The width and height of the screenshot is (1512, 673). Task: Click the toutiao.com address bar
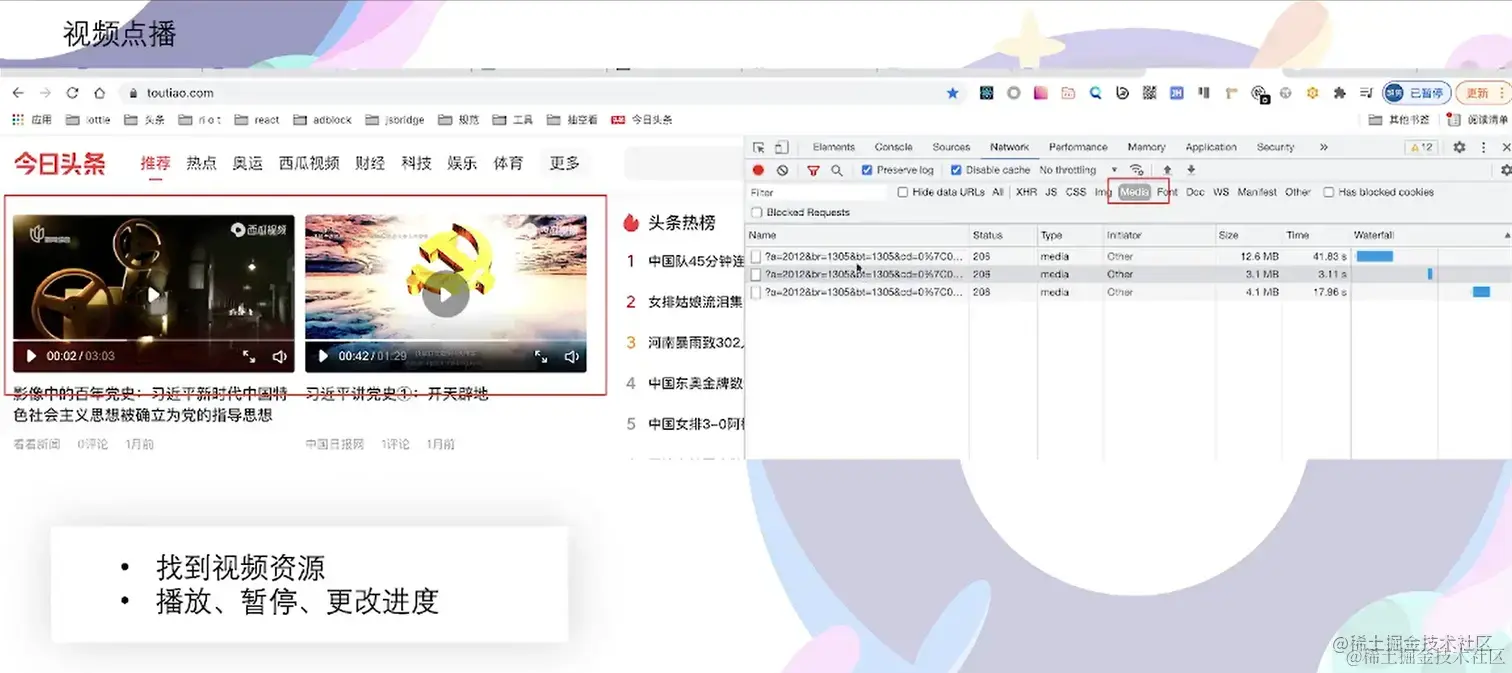click(x=540, y=93)
